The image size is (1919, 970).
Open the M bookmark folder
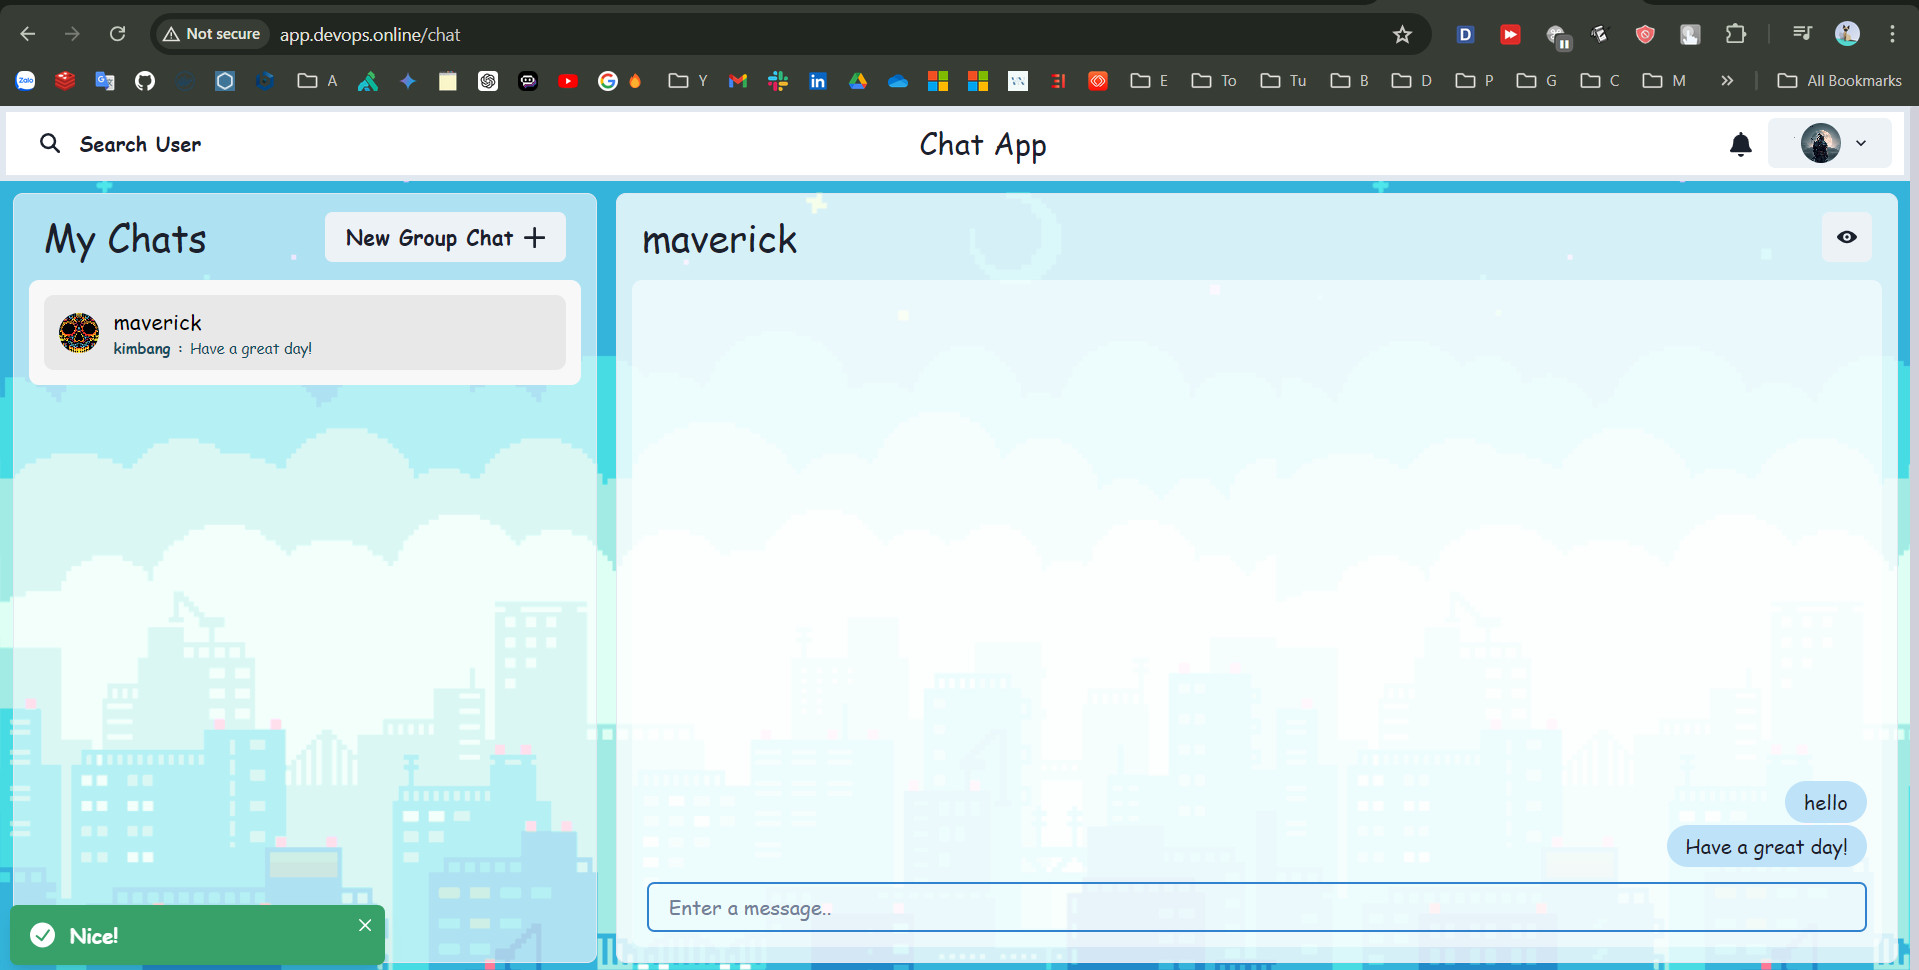click(1664, 81)
